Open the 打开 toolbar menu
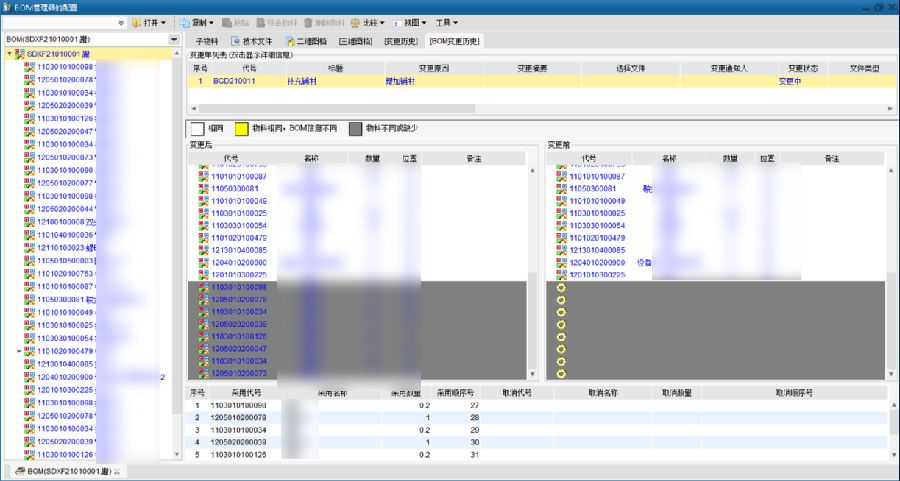The height and width of the screenshot is (481, 900). (x=148, y=22)
